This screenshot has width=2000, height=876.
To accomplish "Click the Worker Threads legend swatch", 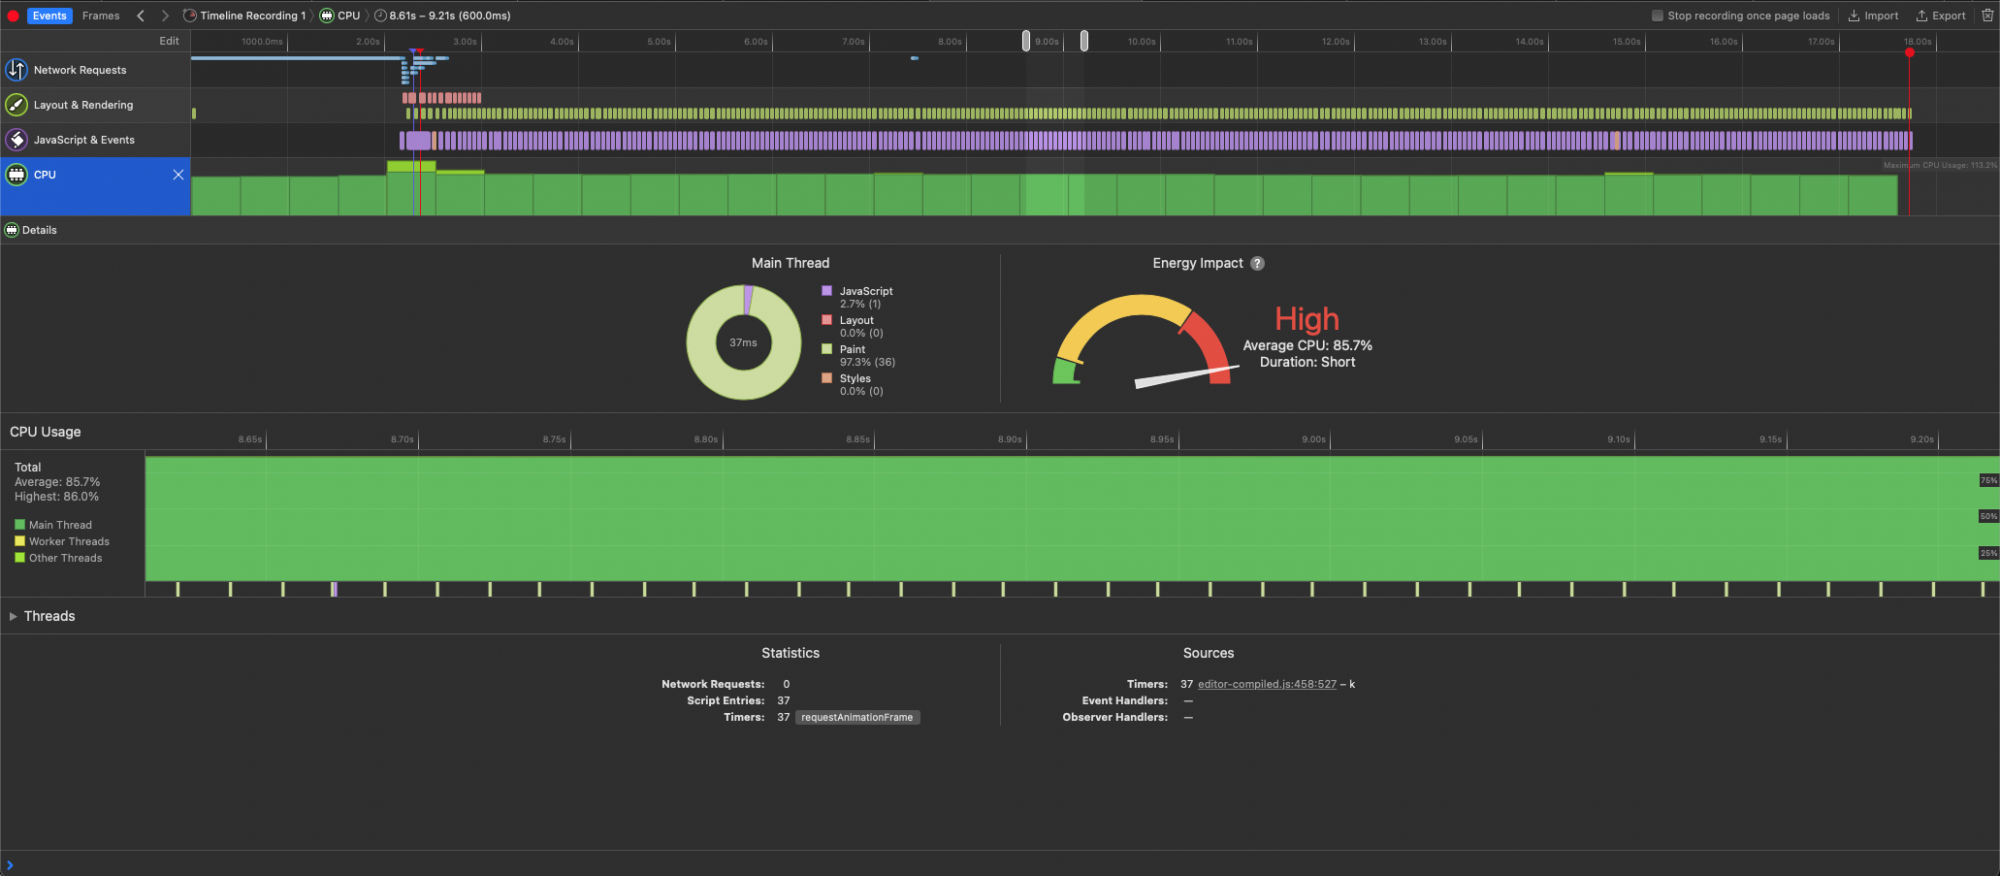I will click(x=20, y=541).
